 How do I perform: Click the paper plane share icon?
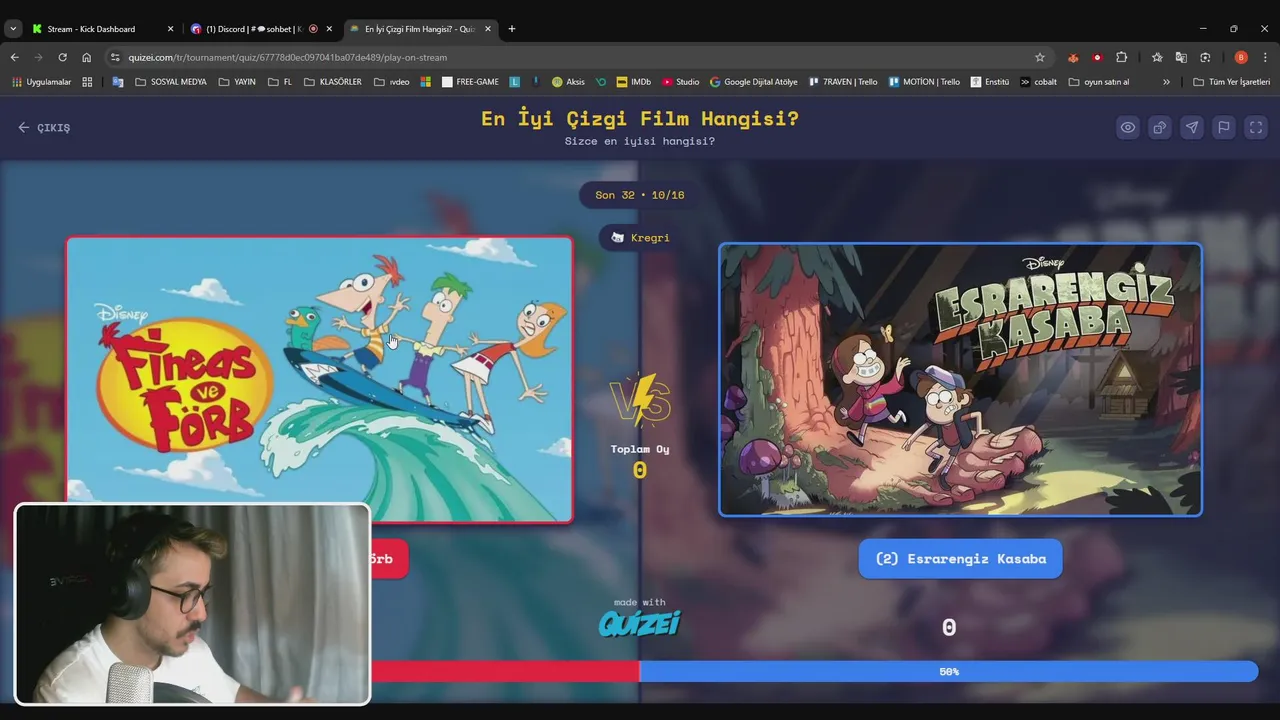click(1191, 127)
